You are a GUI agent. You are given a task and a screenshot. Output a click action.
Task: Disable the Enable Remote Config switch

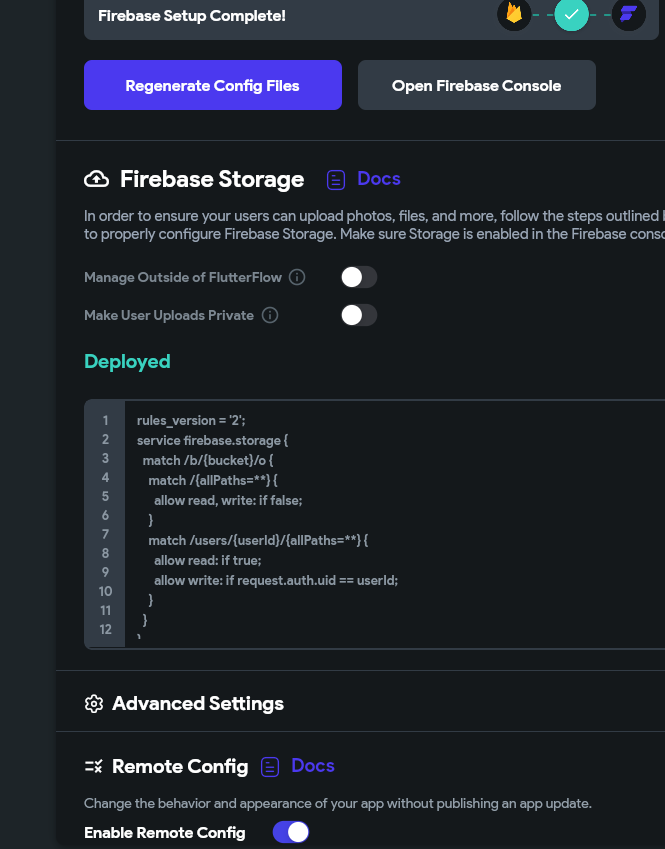pos(291,832)
